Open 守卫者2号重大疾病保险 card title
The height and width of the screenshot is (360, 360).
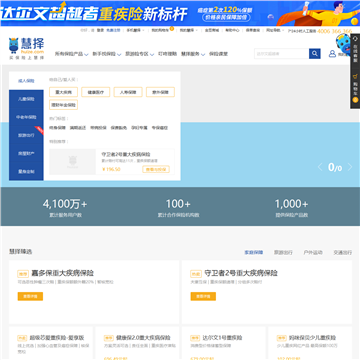click(241, 273)
